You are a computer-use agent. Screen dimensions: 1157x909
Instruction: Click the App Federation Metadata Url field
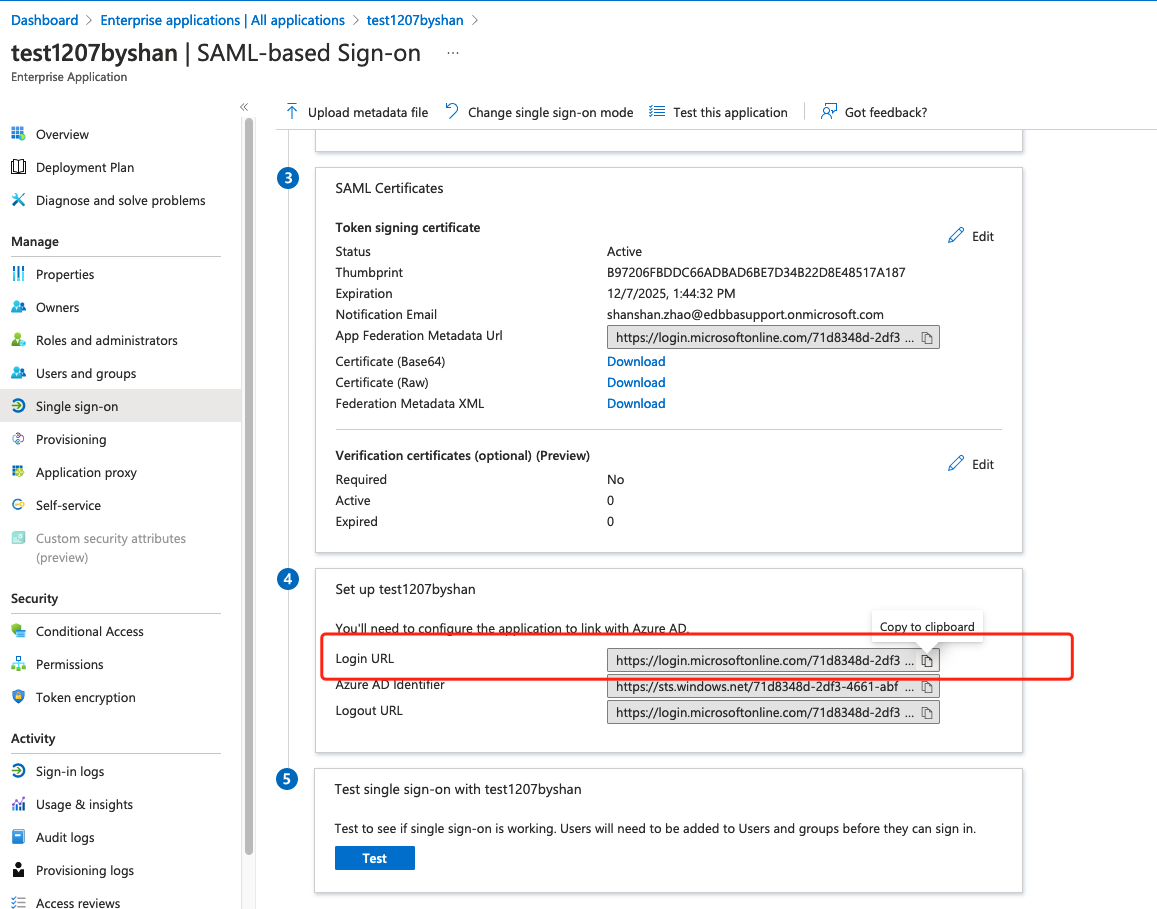773,338
